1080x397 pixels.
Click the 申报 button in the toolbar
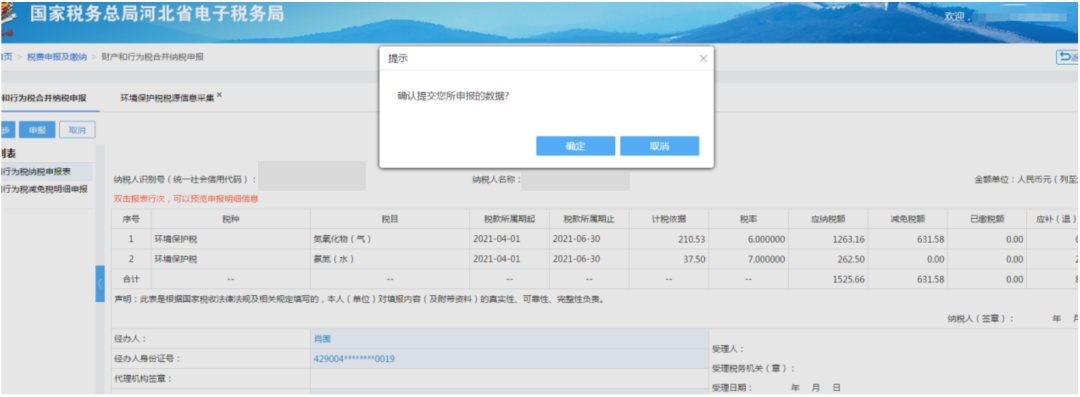37,130
